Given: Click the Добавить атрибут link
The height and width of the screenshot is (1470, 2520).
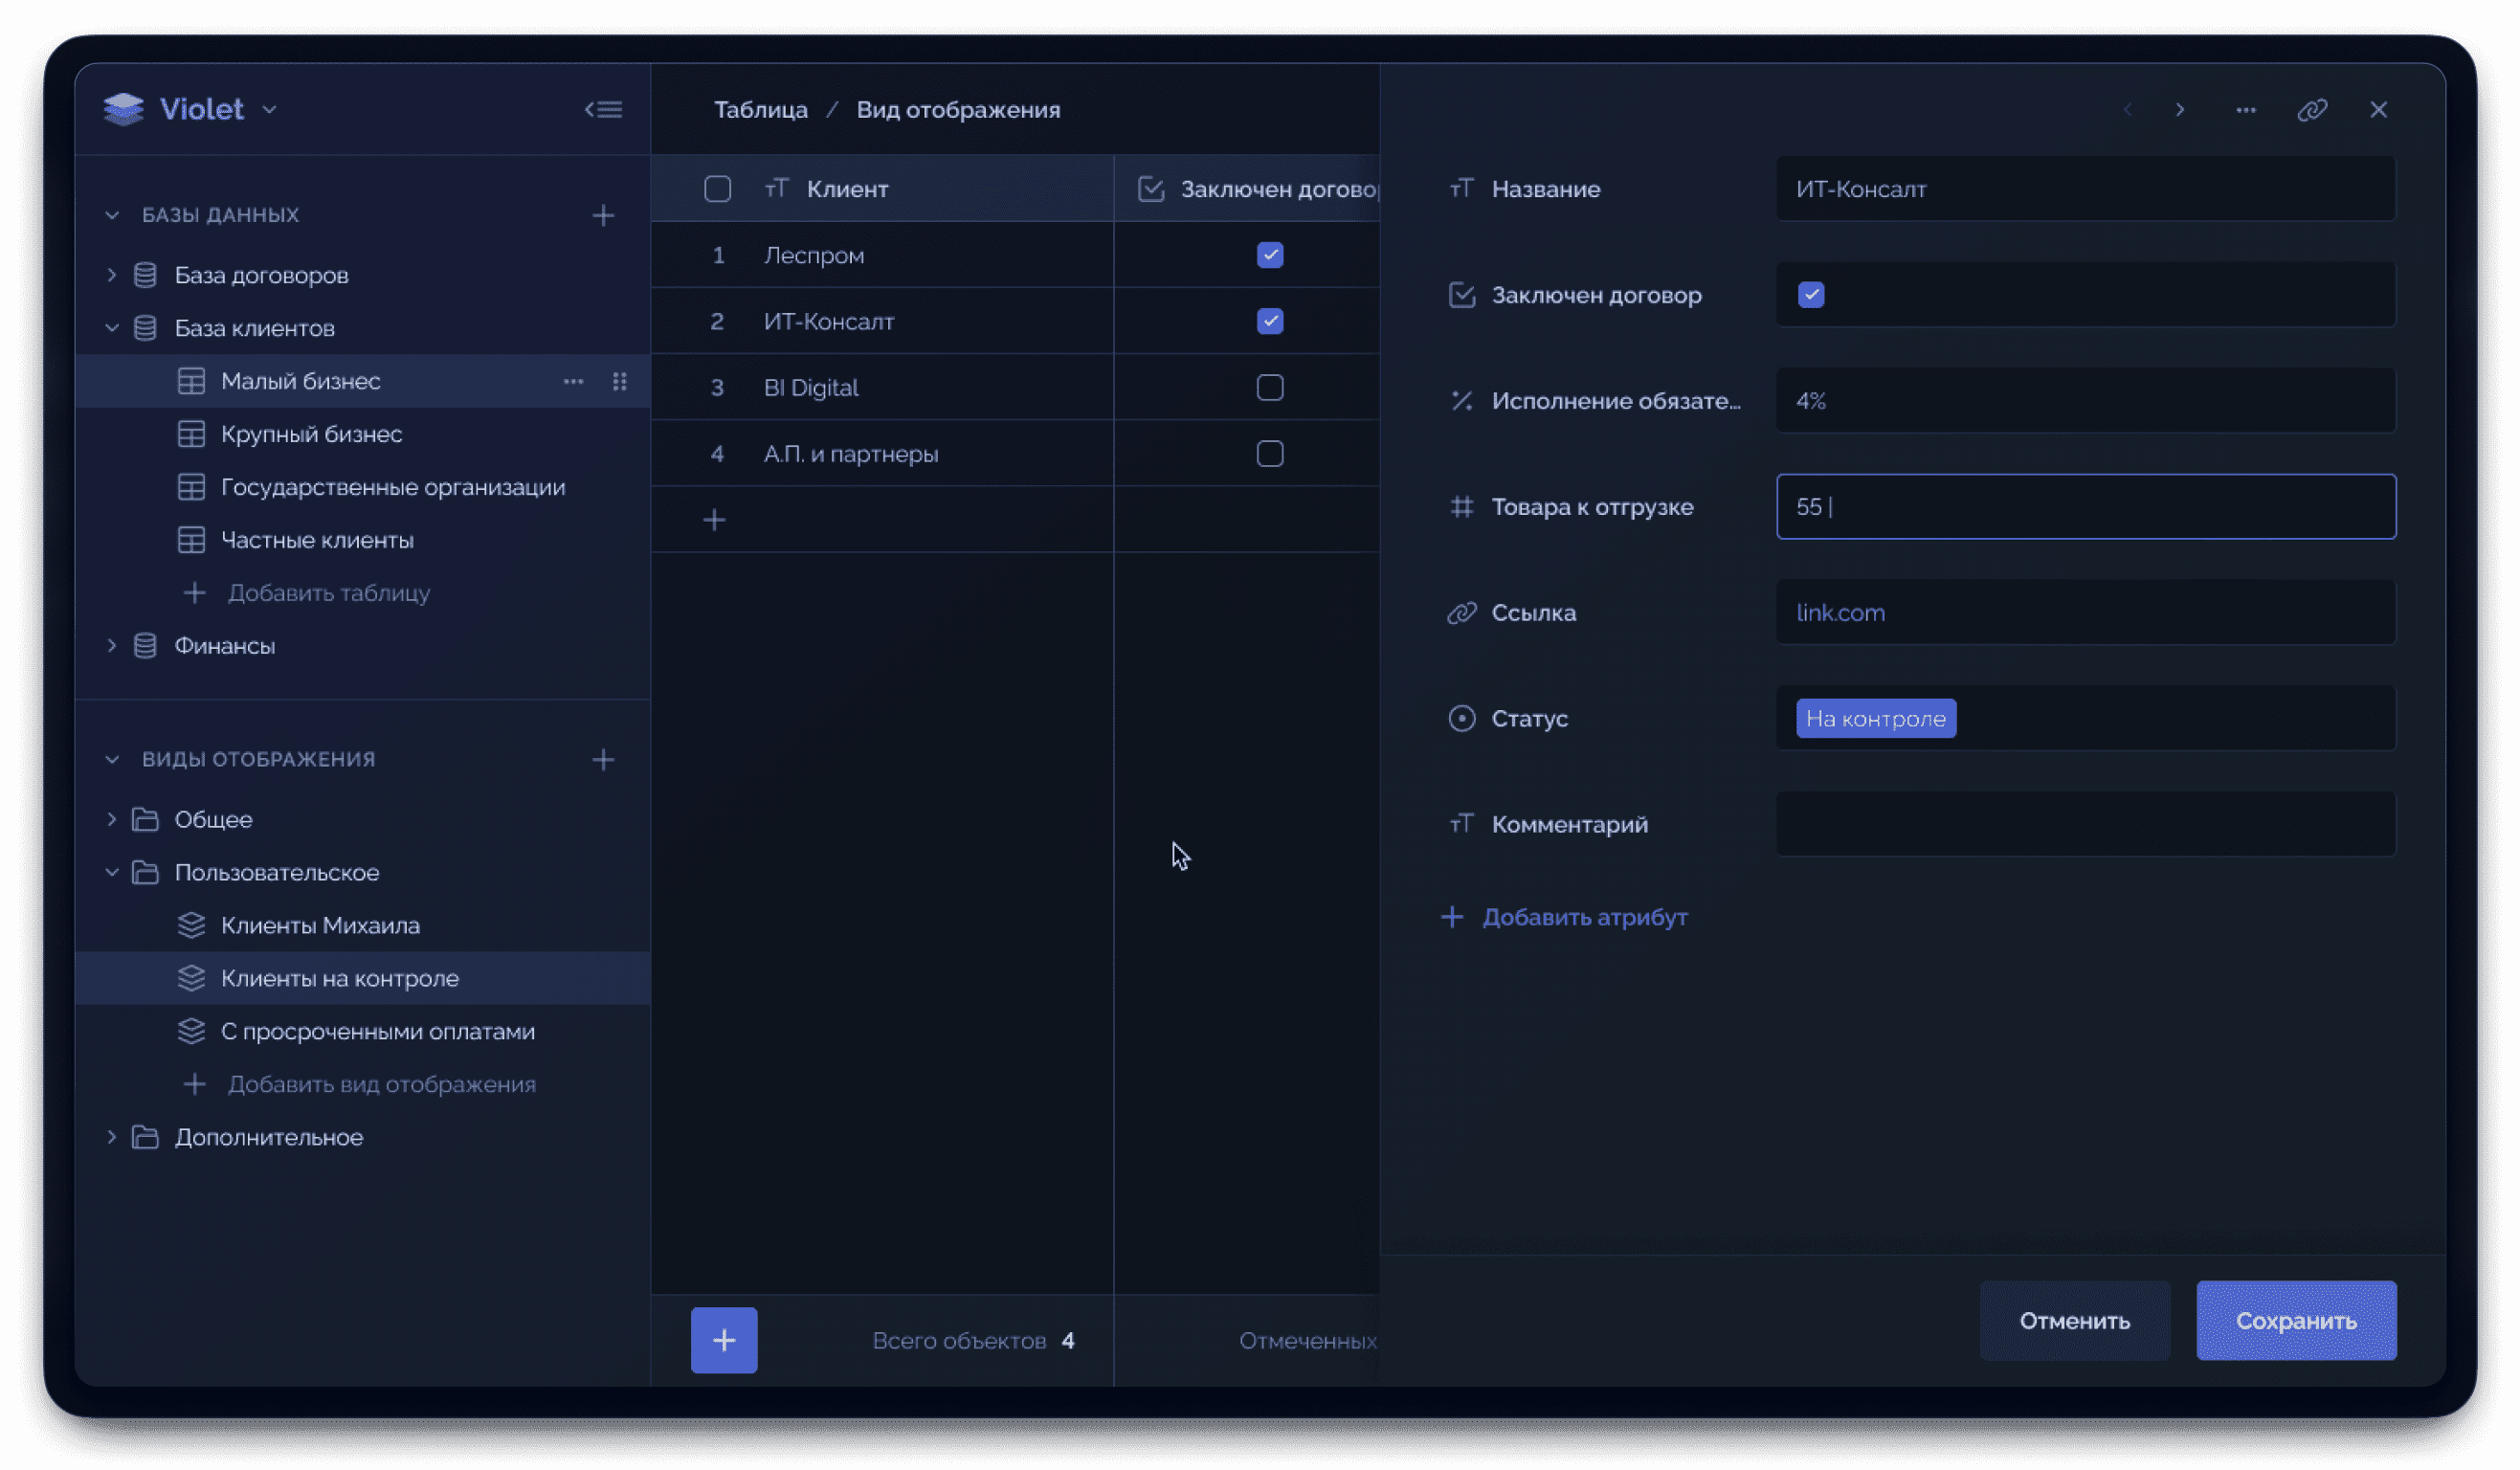Looking at the screenshot, I should pyautogui.click(x=1583, y=917).
